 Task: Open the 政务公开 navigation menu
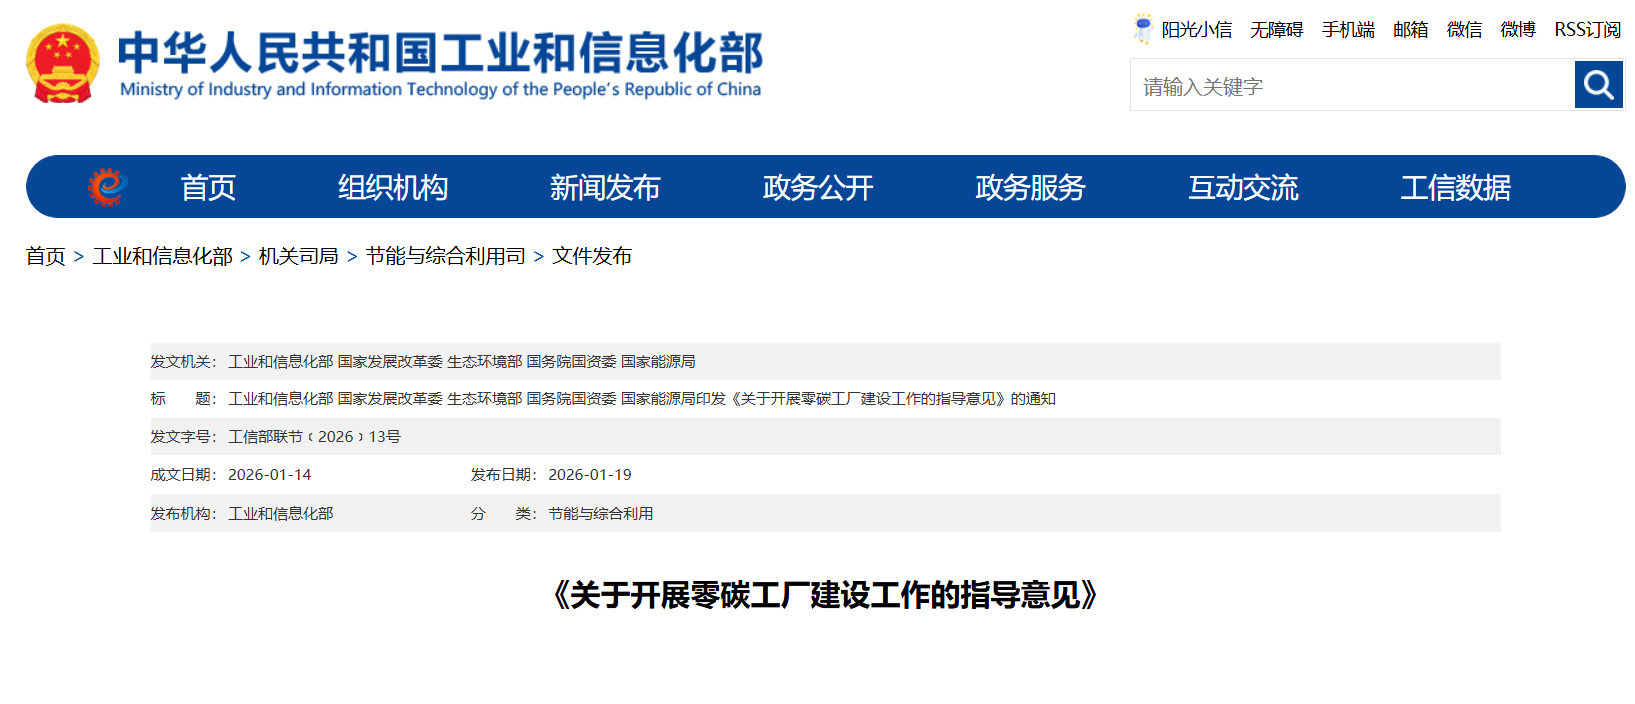(818, 187)
